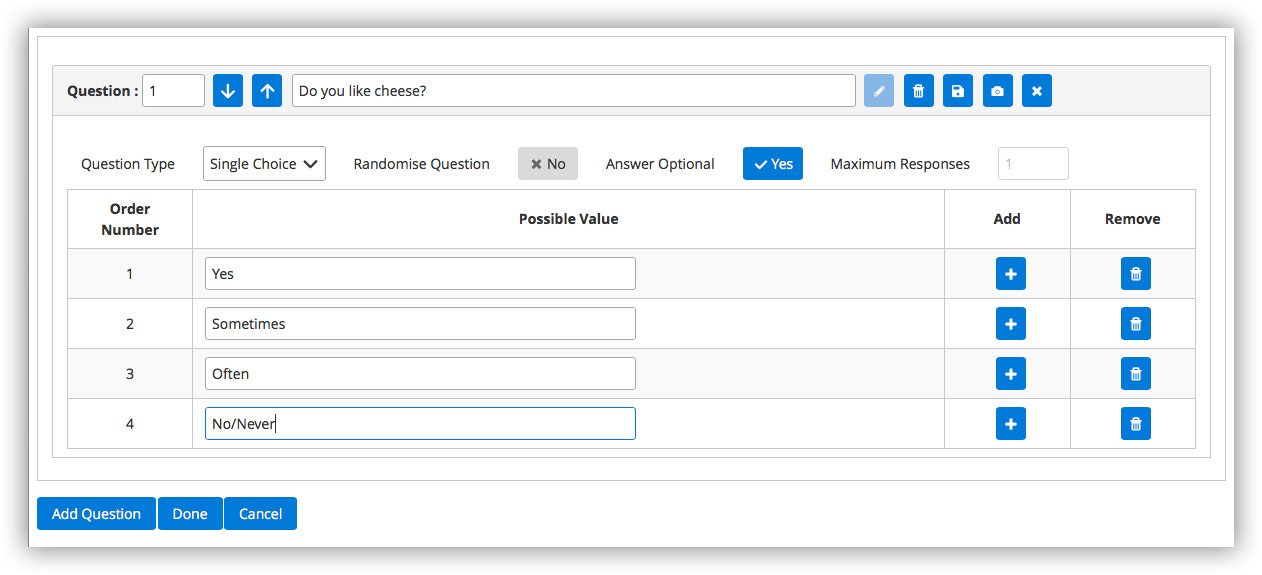Move question up with the up arrow

[x=267, y=91]
